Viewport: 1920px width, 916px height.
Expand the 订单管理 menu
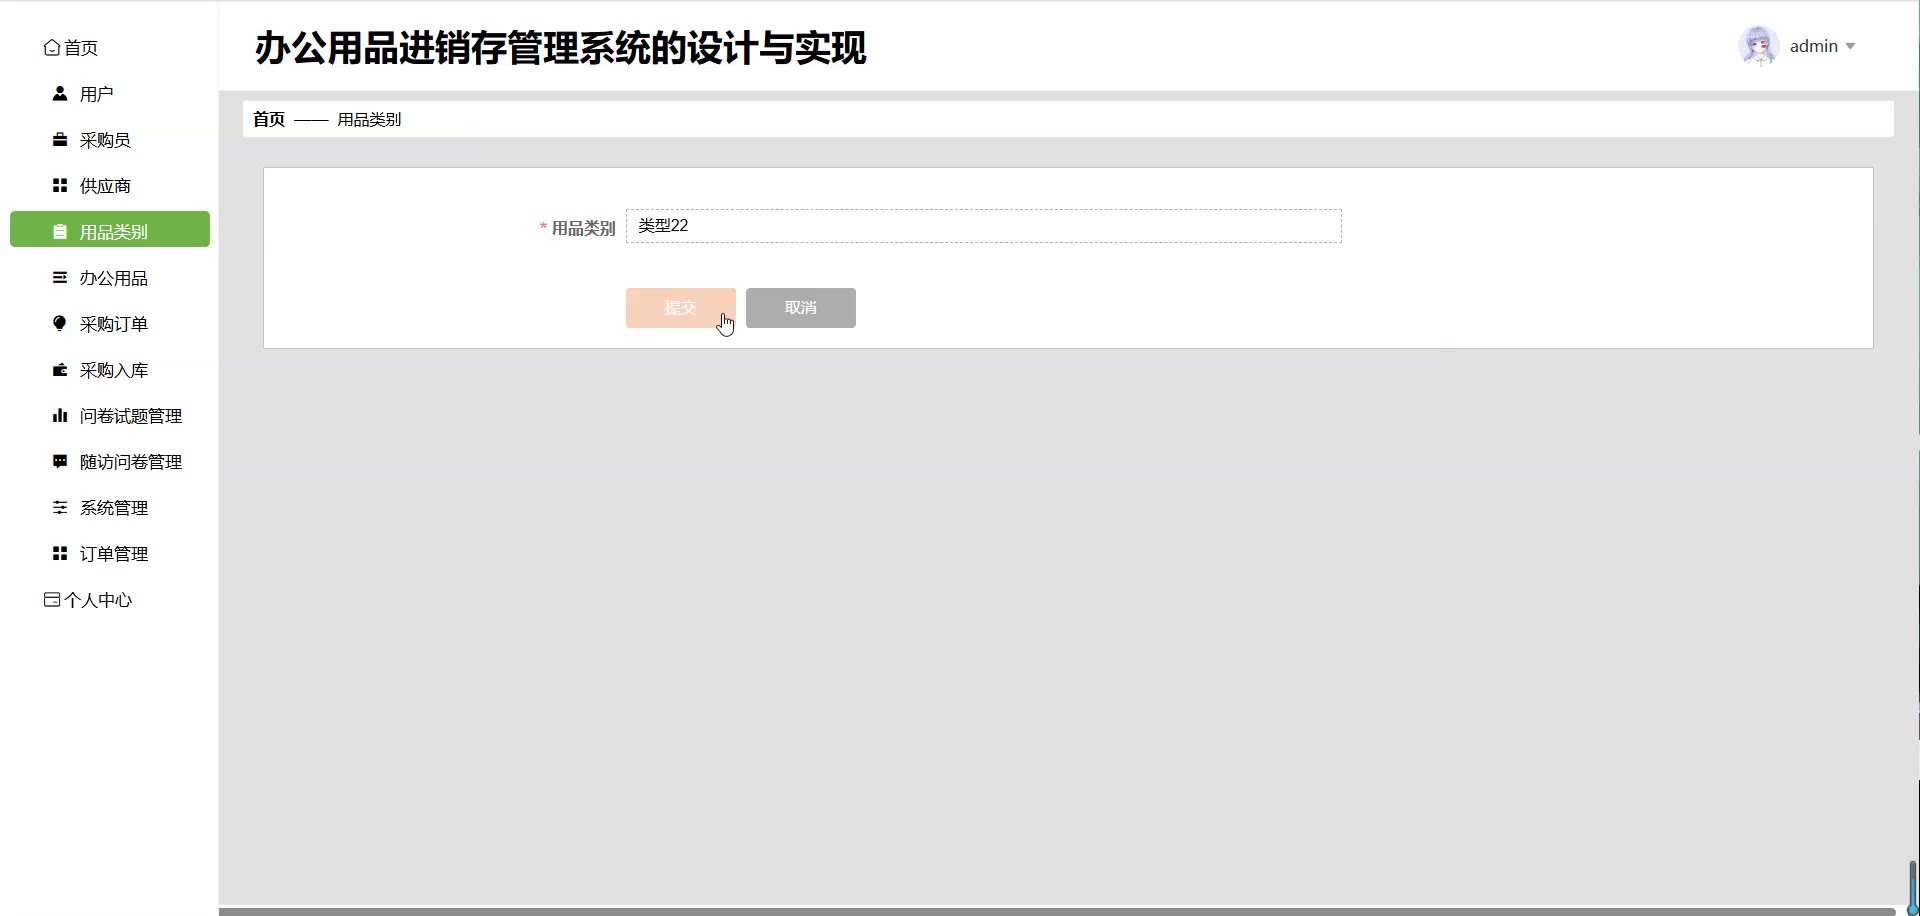(x=110, y=553)
